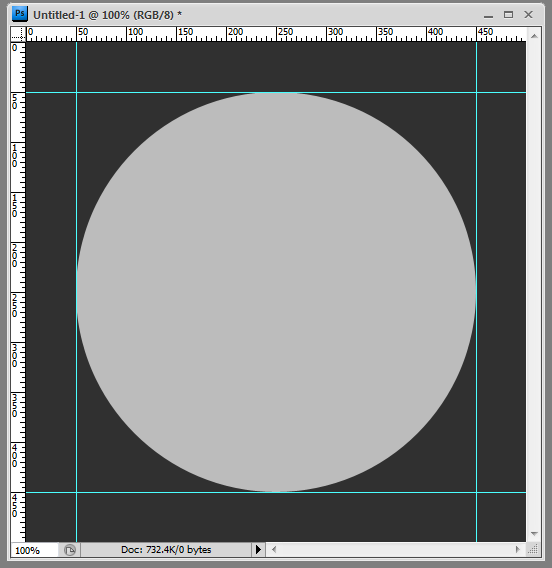Click the window resize grip corner
The width and height of the screenshot is (552, 568).
[533, 550]
